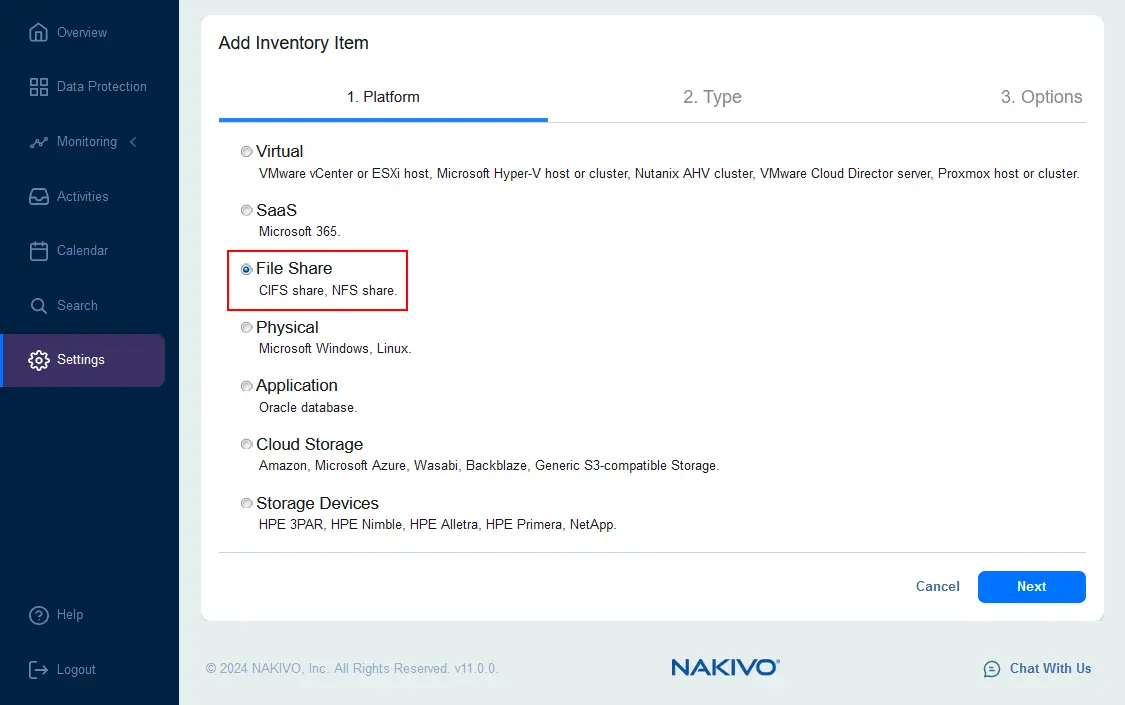The width and height of the screenshot is (1125, 705).
Task: Click the chat bubble icon
Action: point(992,669)
